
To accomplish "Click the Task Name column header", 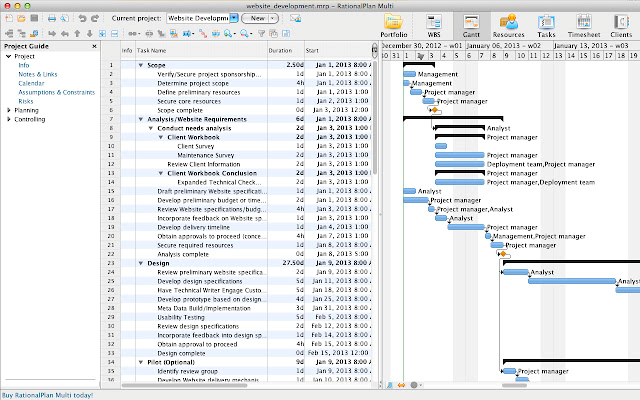I will 202,51.
